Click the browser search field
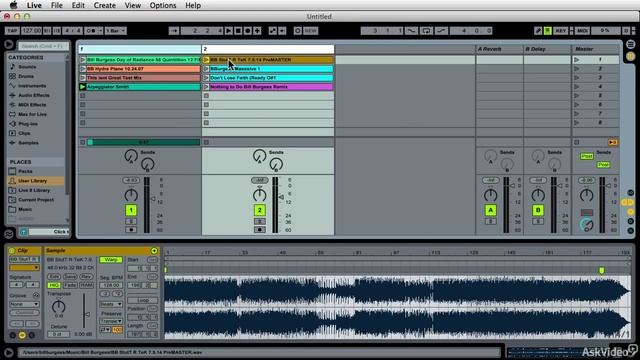The width and height of the screenshot is (640, 360). [43, 46]
